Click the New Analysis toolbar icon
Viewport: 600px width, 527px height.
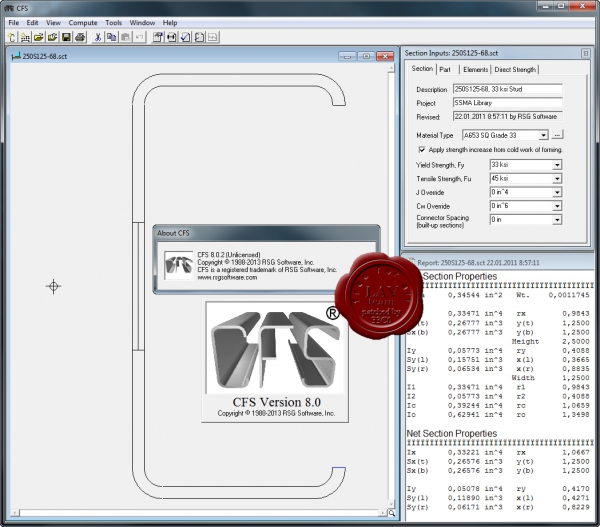tap(25, 37)
